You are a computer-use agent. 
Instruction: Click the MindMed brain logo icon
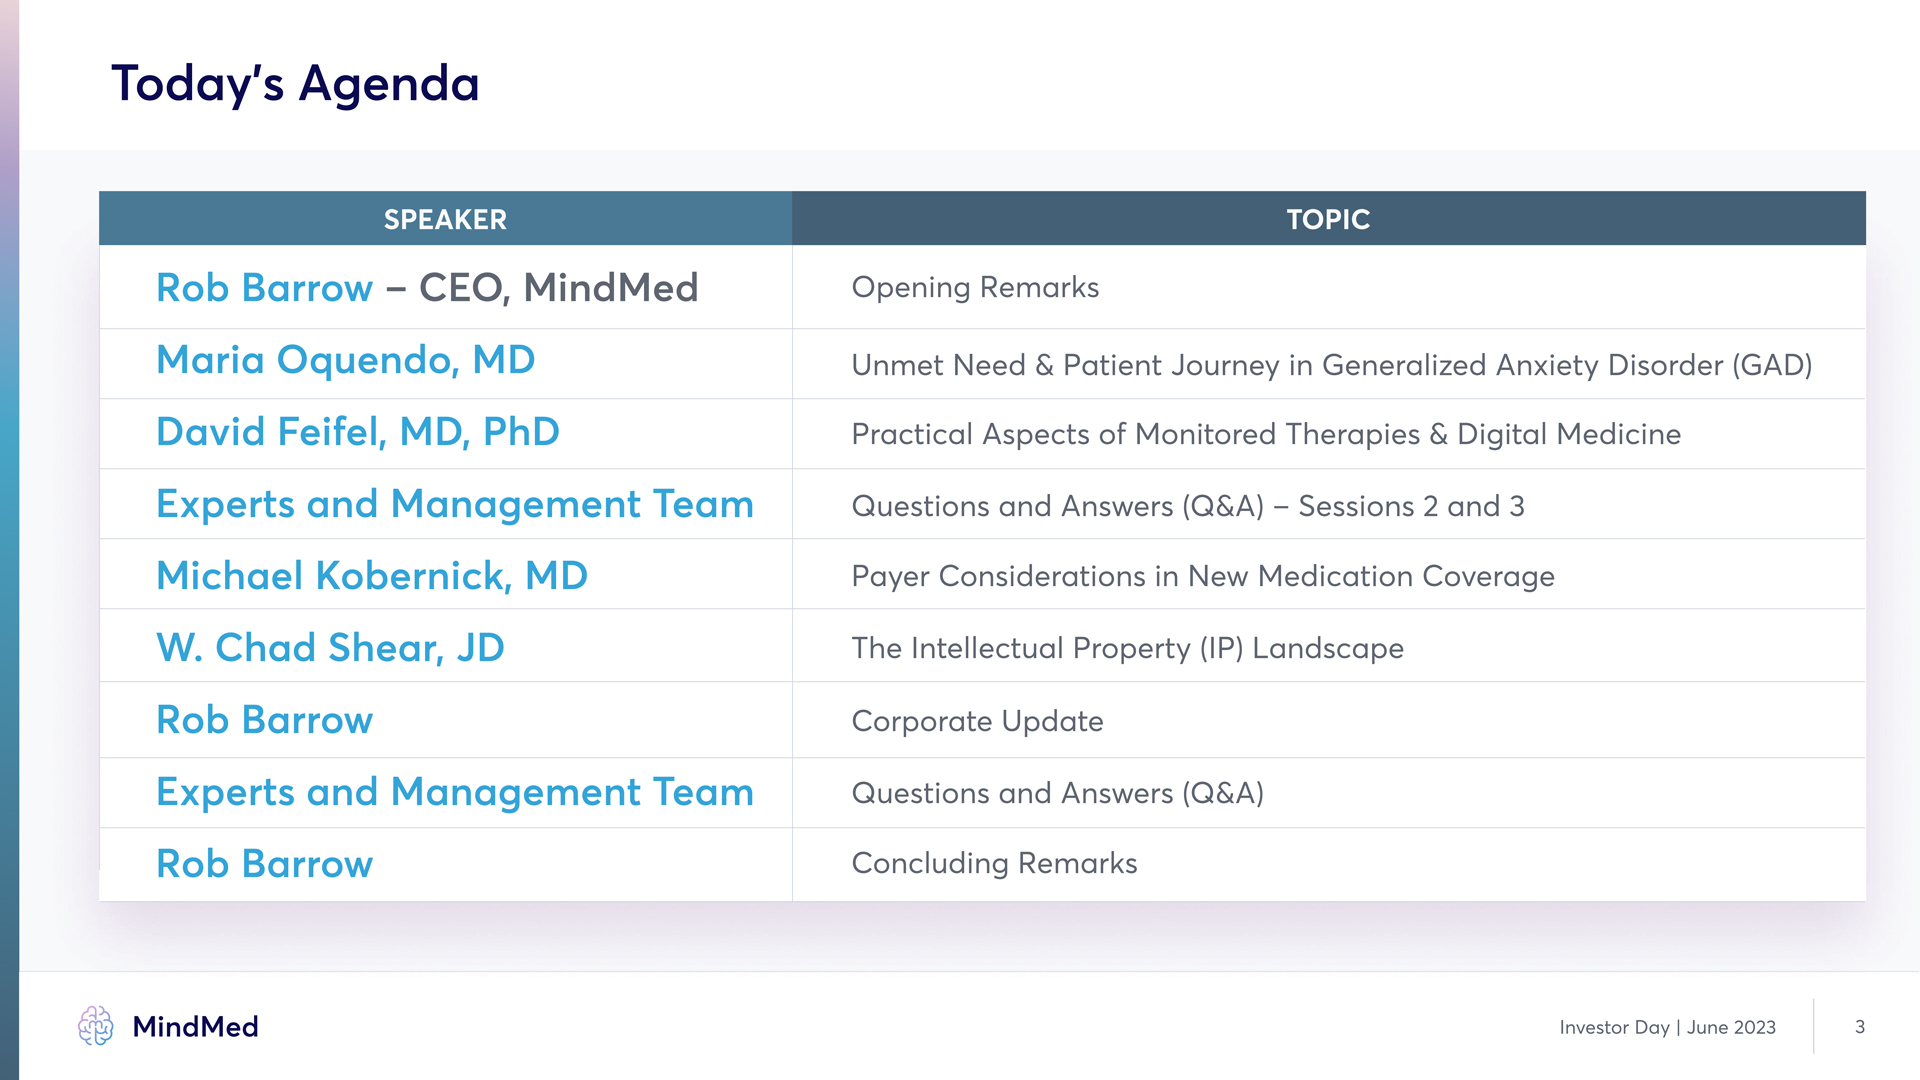point(96,1026)
